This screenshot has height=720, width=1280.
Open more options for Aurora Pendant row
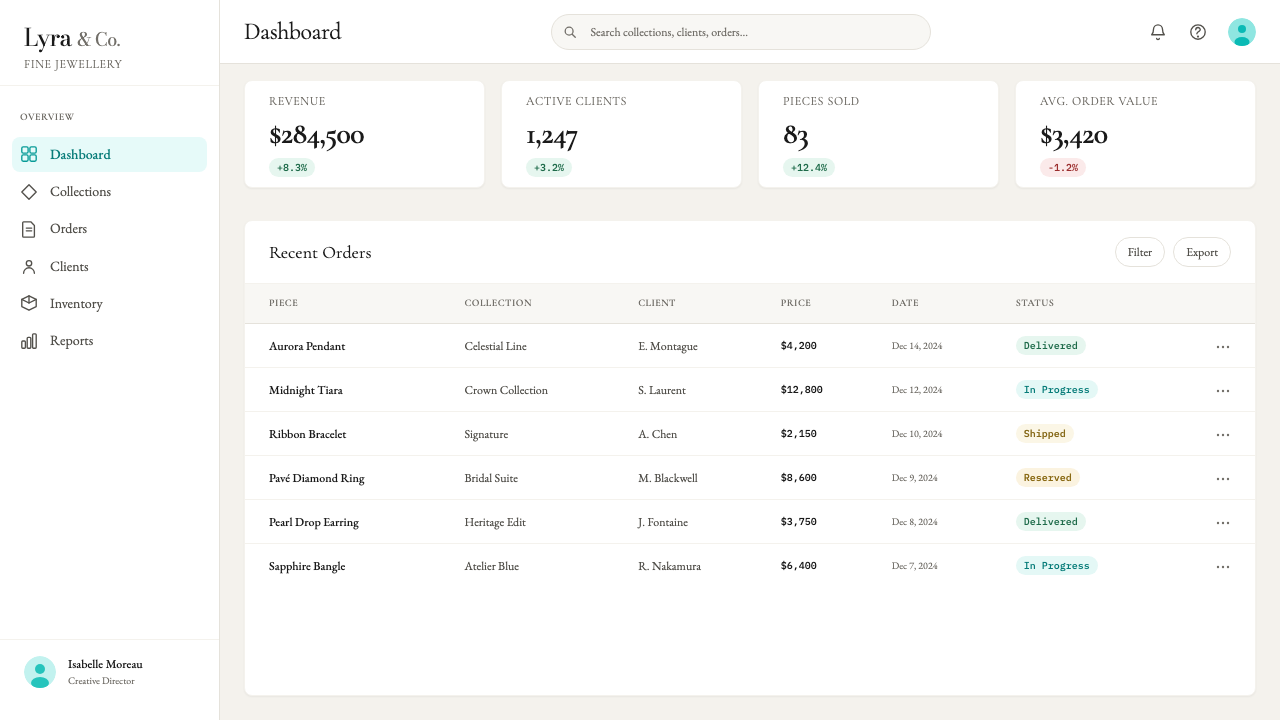click(x=1222, y=346)
